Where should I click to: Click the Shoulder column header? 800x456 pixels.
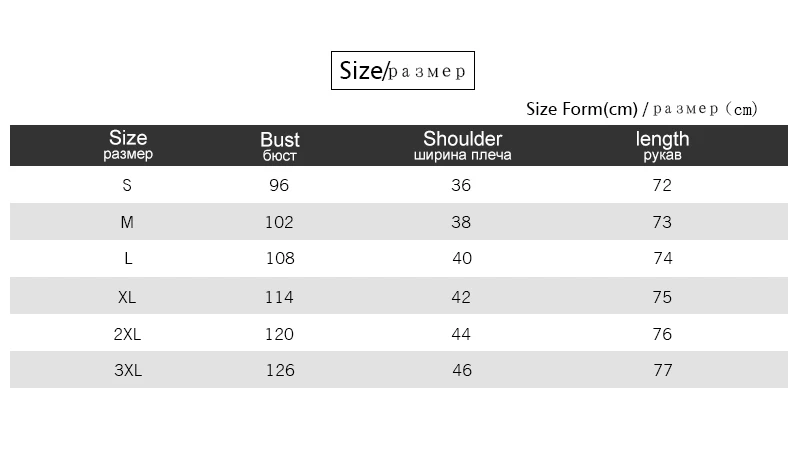click(462, 145)
